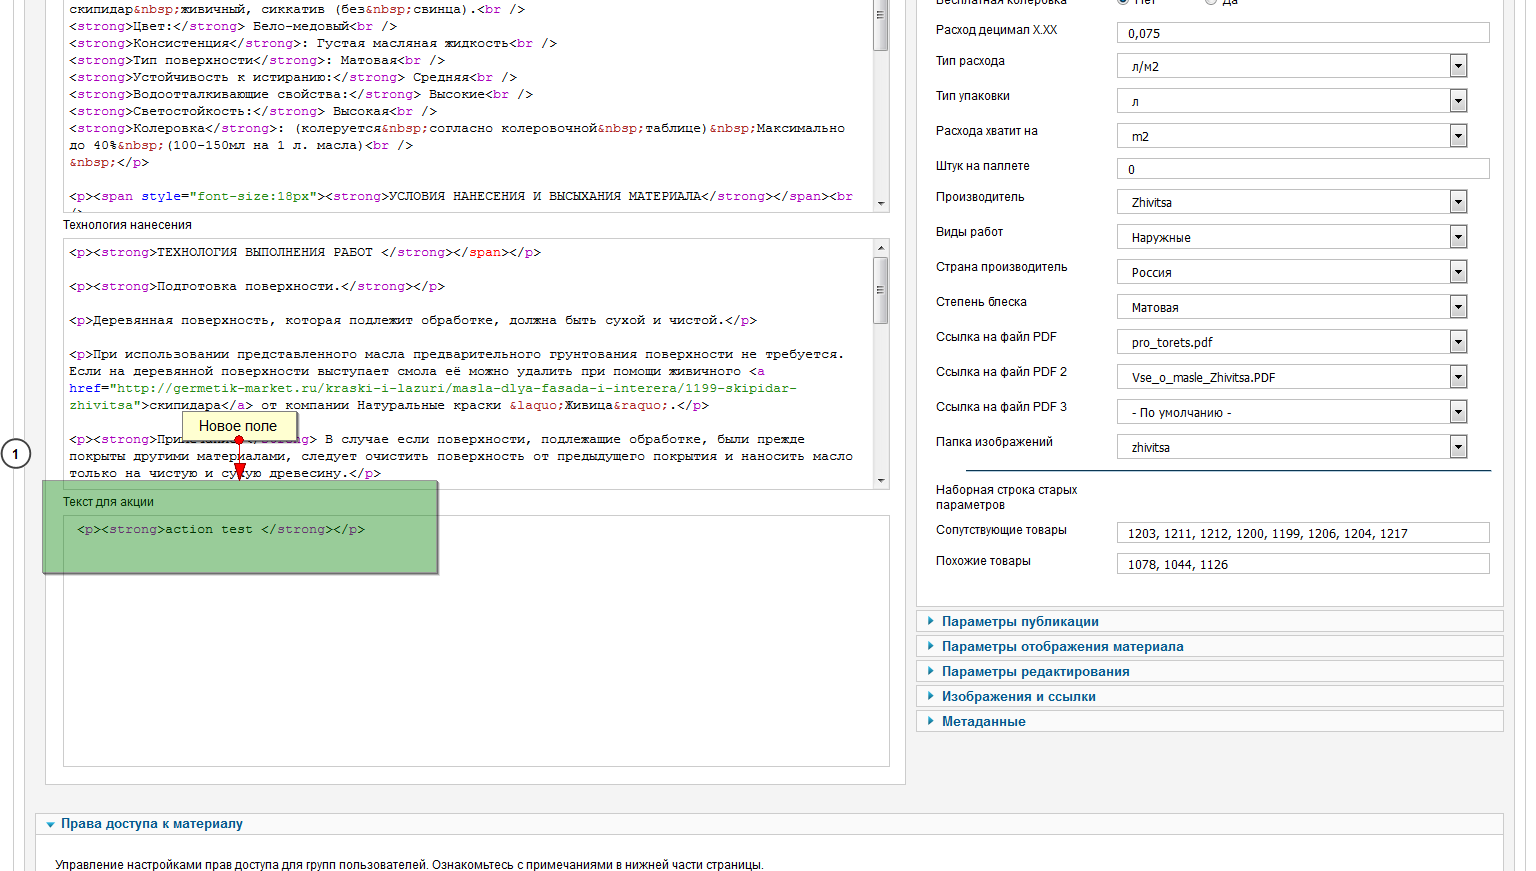Click the Расход децимал X.XX input field
Image resolution: width=1536 pixels, height=871 pixels.
click(1302, 33)
